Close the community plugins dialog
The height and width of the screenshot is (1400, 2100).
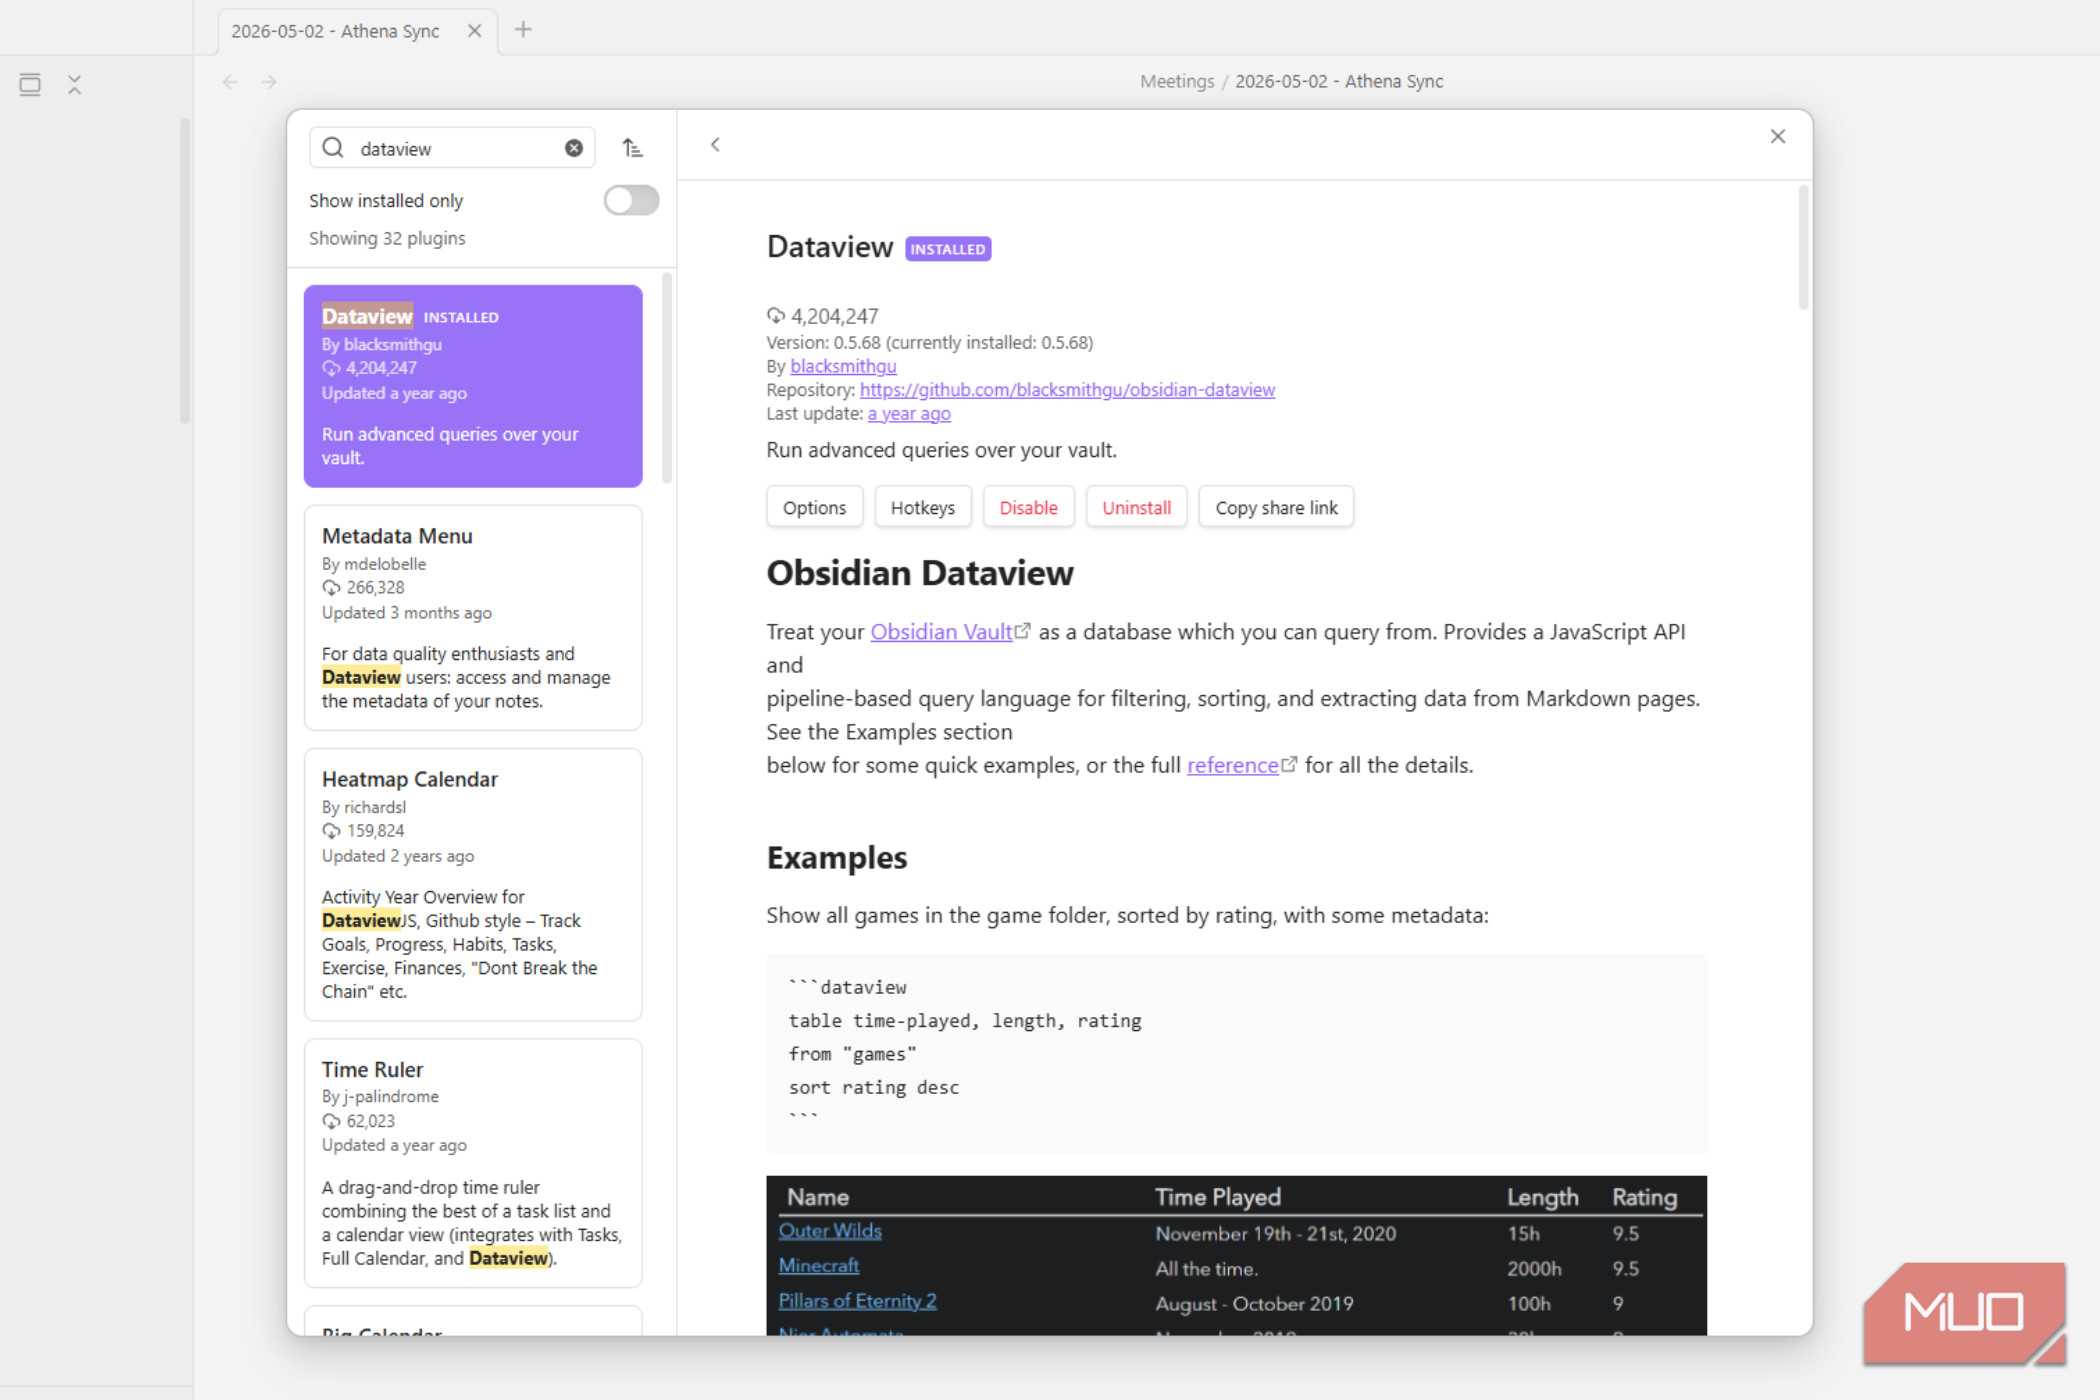click(x=1777, y=137)
